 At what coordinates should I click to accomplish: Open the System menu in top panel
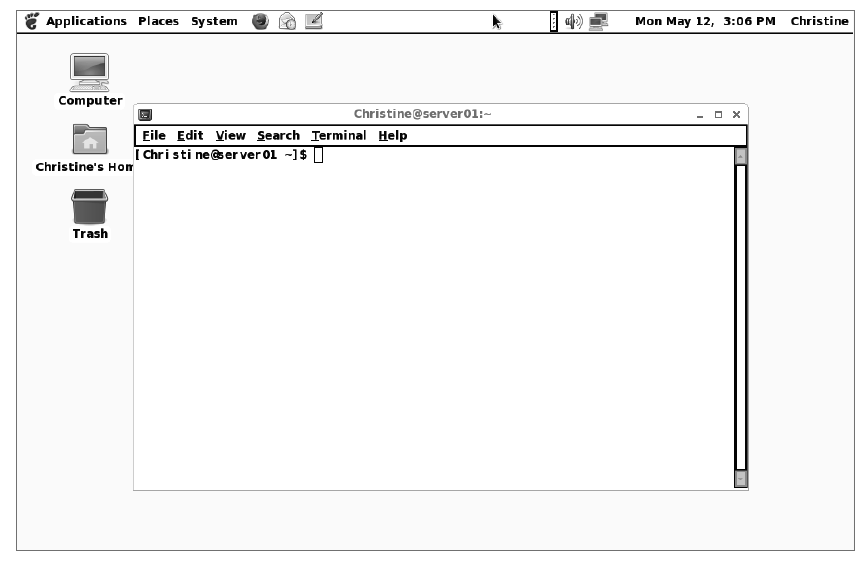point(214,21)
